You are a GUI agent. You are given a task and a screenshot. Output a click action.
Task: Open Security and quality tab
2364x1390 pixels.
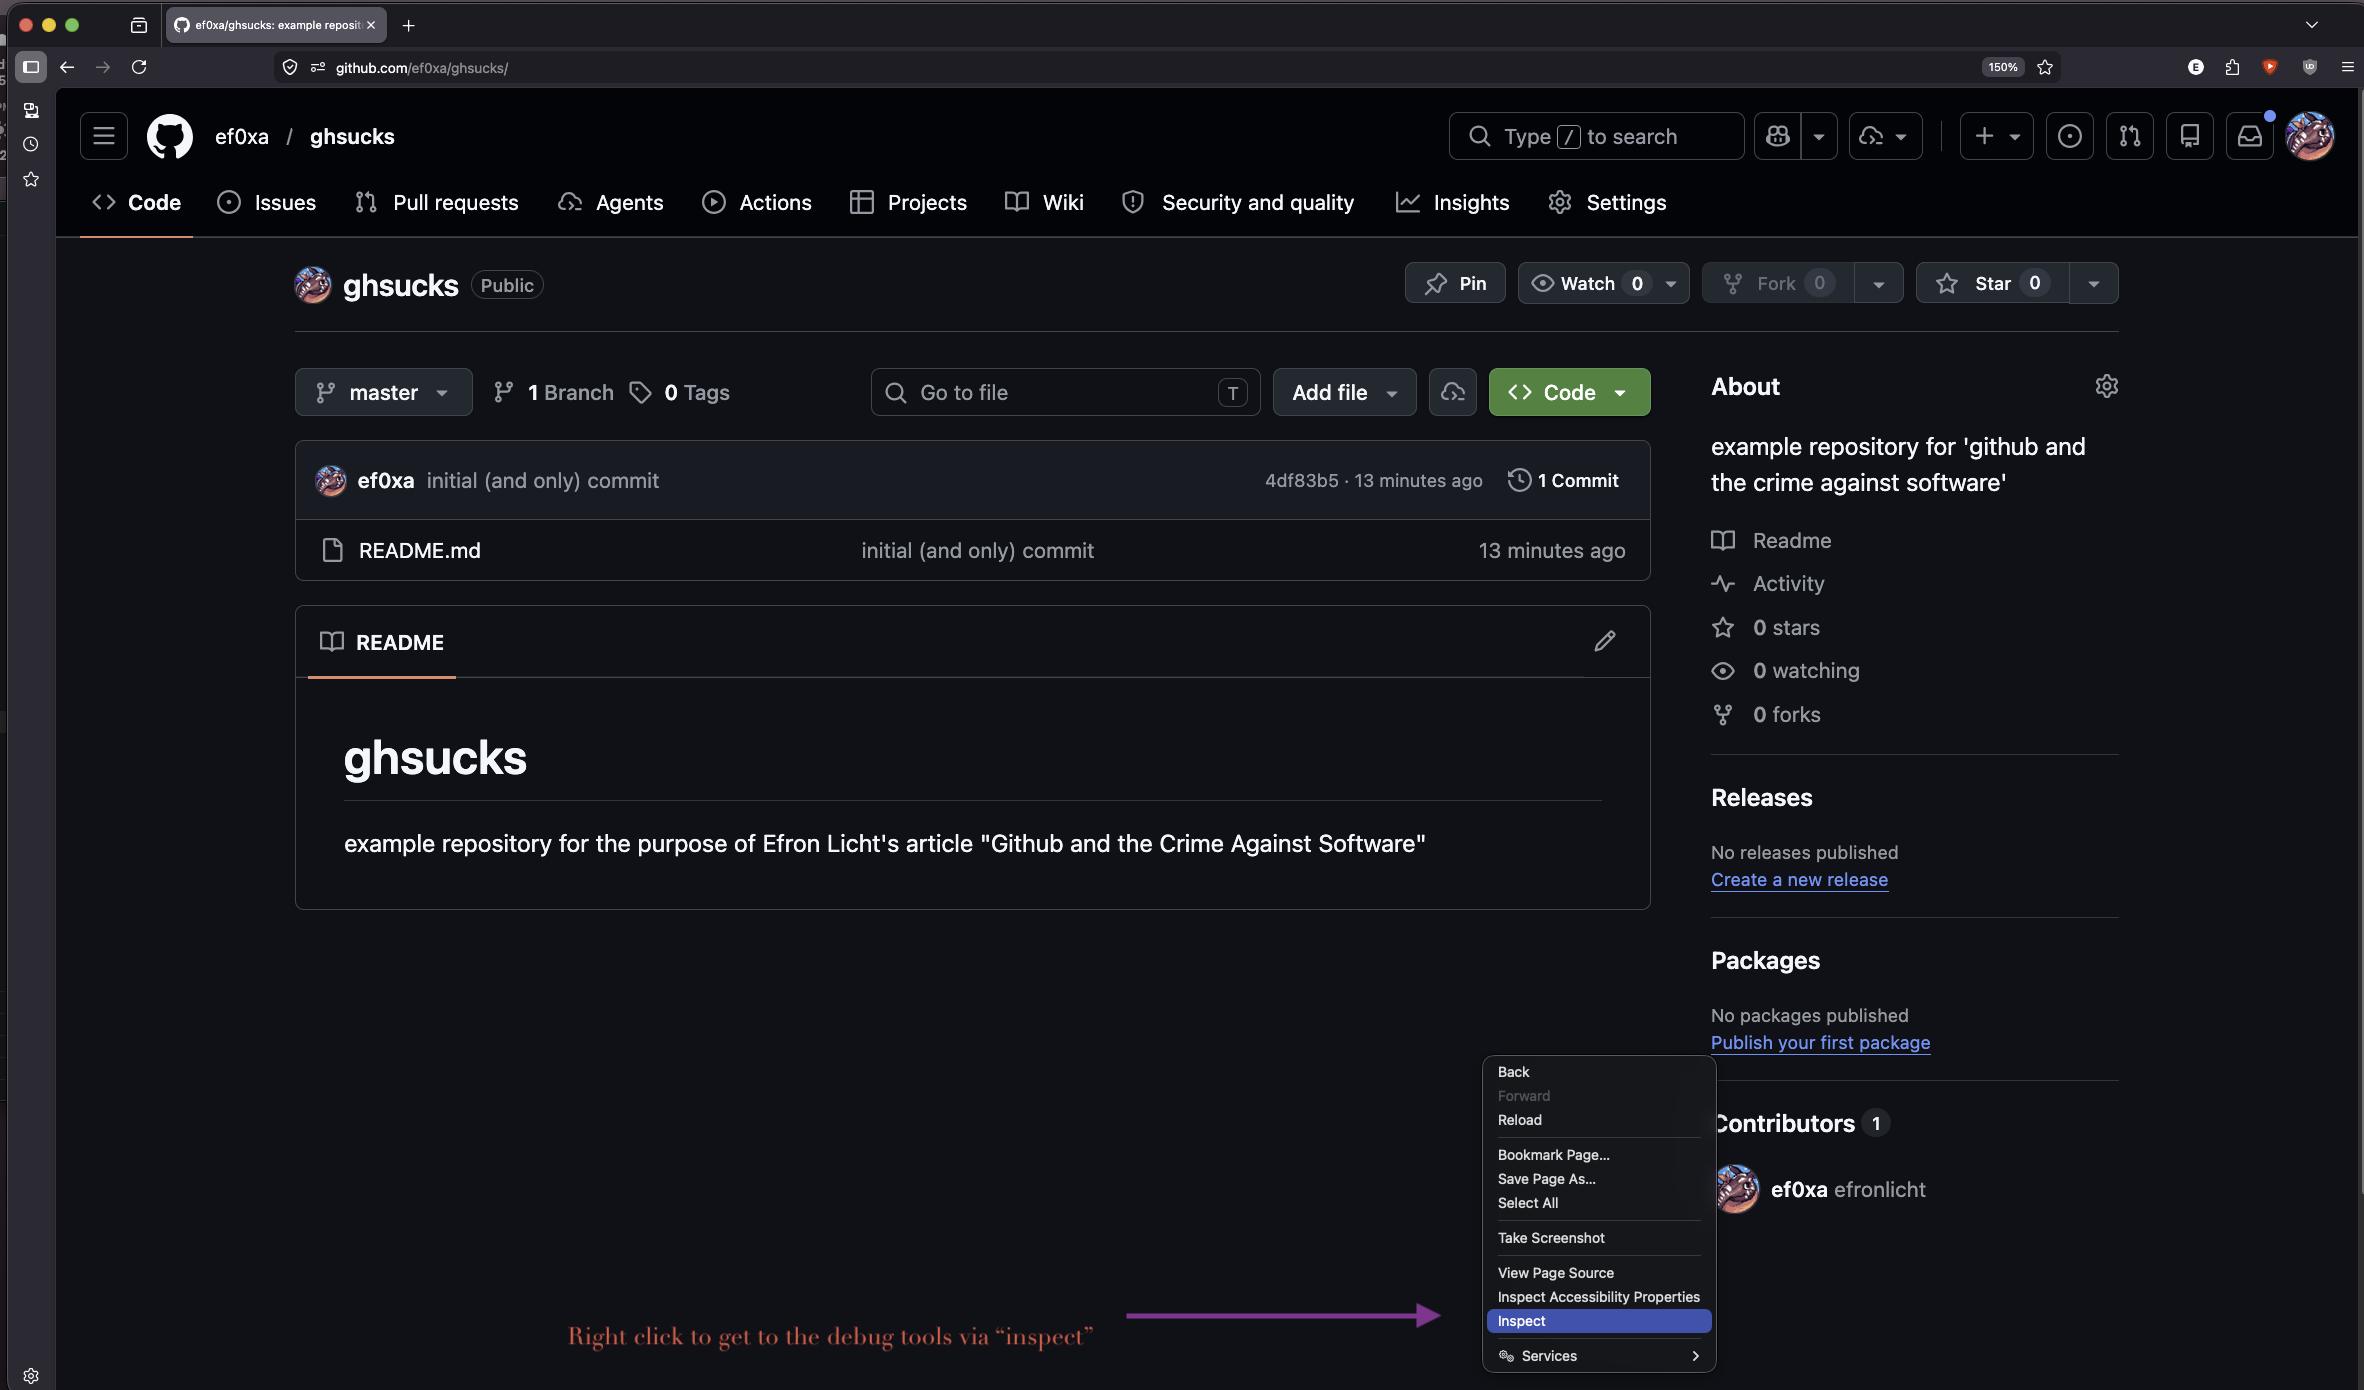1239,203
